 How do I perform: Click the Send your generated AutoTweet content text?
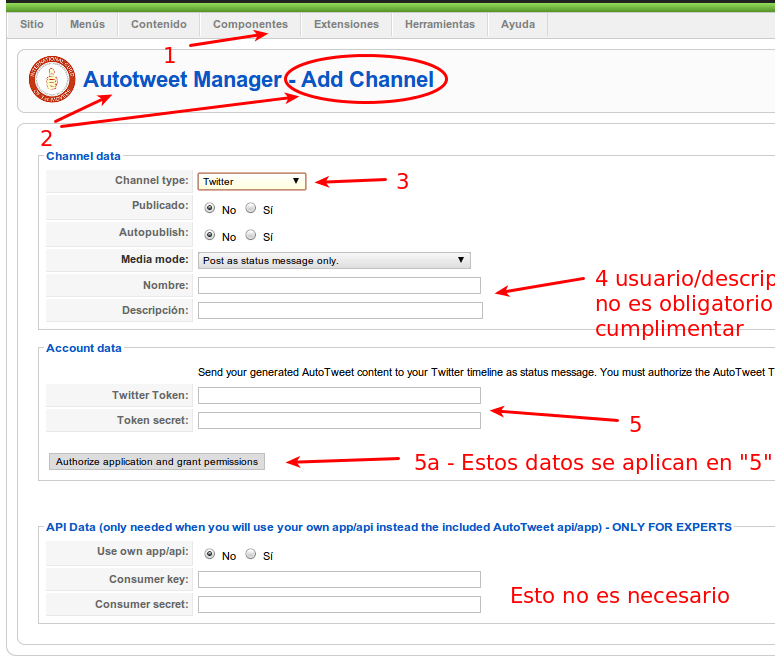pyautogui.click(x=486, y=372)
